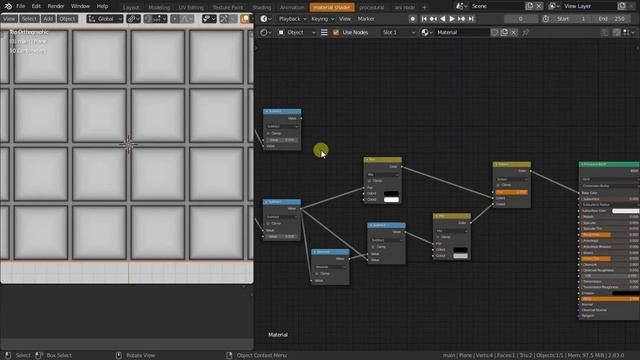Open viewport object visibility dropdown
Screen dimensions: 640x360
point(209,19)
